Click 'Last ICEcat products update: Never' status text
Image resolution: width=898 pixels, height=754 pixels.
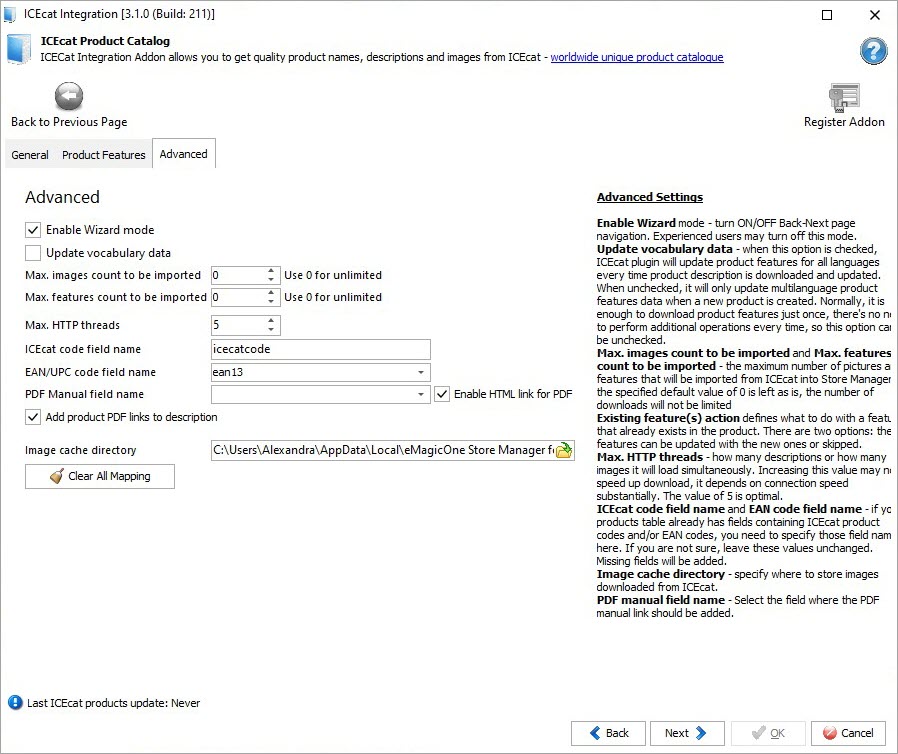tap(113, 703)
